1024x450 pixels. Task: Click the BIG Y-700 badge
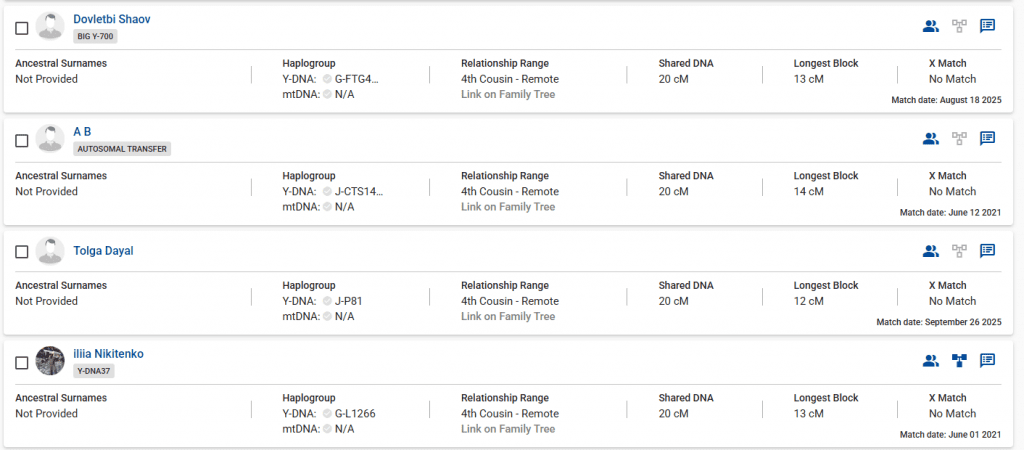(x=97, y=37)
